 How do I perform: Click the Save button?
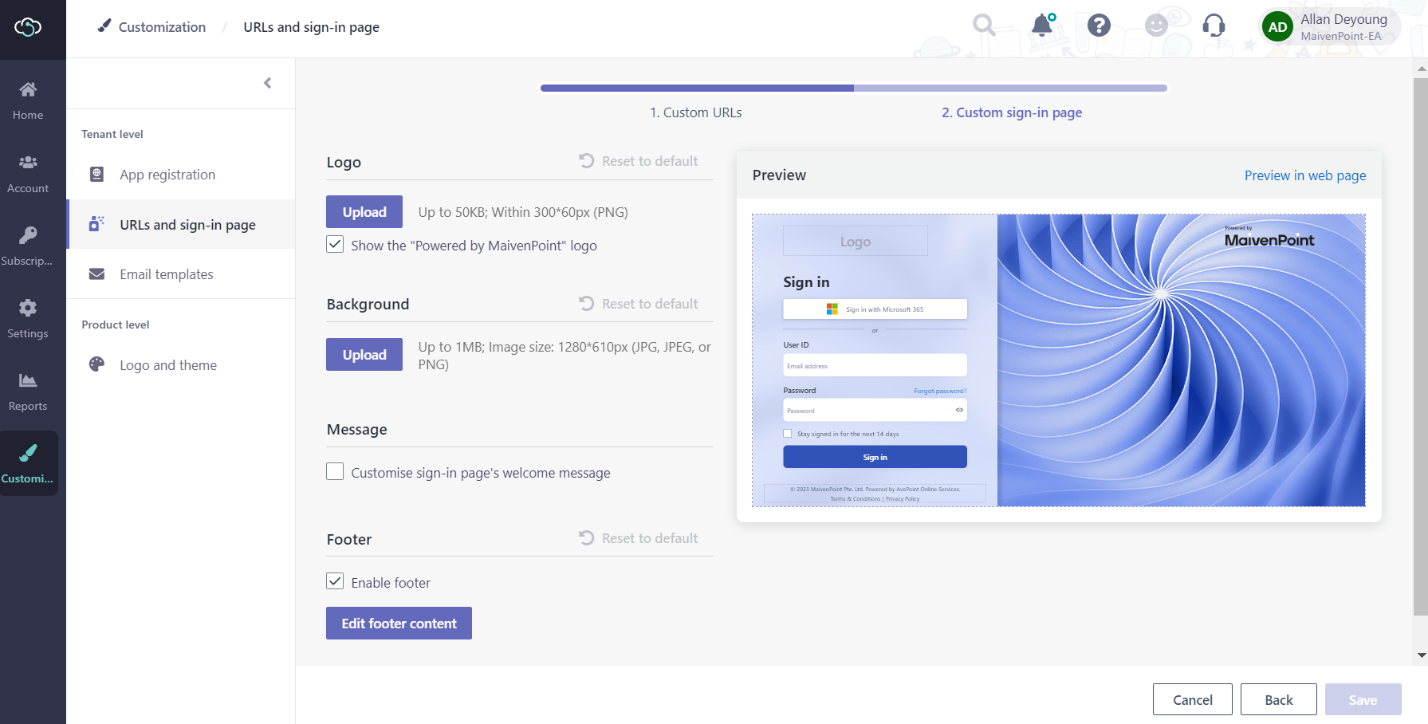tap(1363, 700)
